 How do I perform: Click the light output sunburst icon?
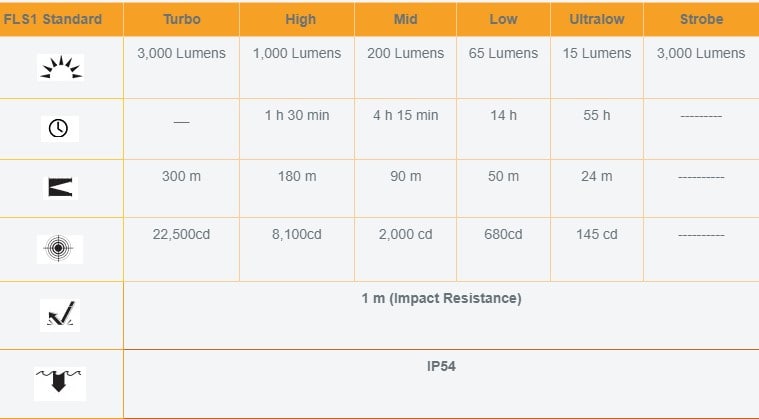61,67
